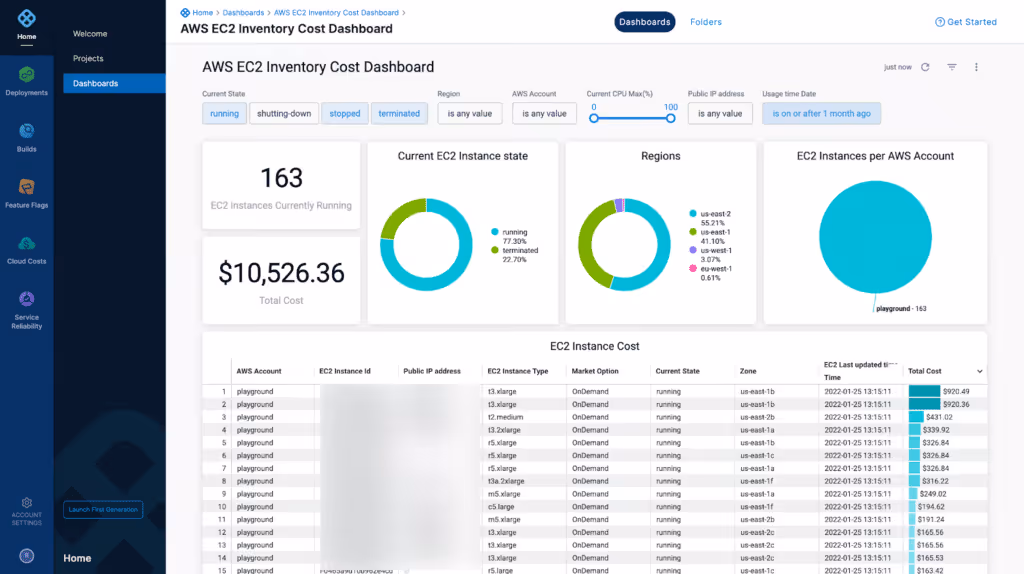Viewport: 1024px width, 574px height.
Task: Click the Get Started help icon
Action: point(940,22)
